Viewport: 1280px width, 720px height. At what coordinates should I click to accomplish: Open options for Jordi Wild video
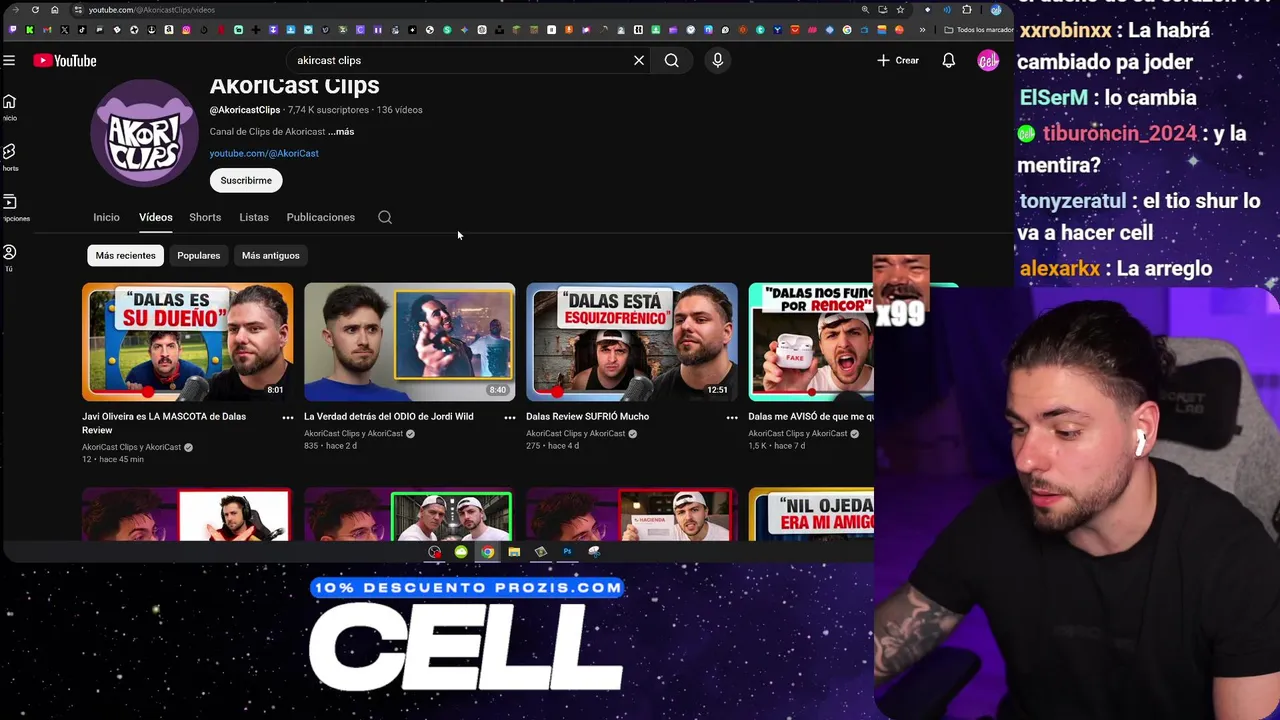pyautogui.click(x=510, y=417)
